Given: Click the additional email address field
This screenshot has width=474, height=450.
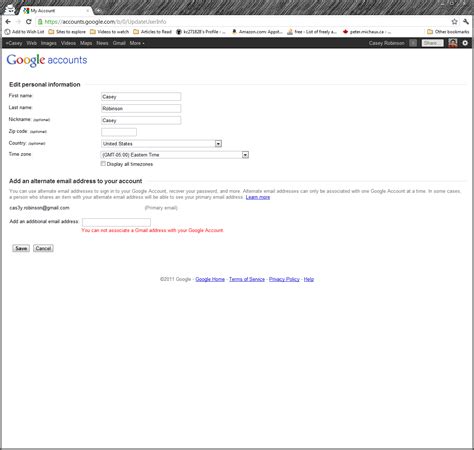Looking at the screenshot, I should (x=116, y=222).
